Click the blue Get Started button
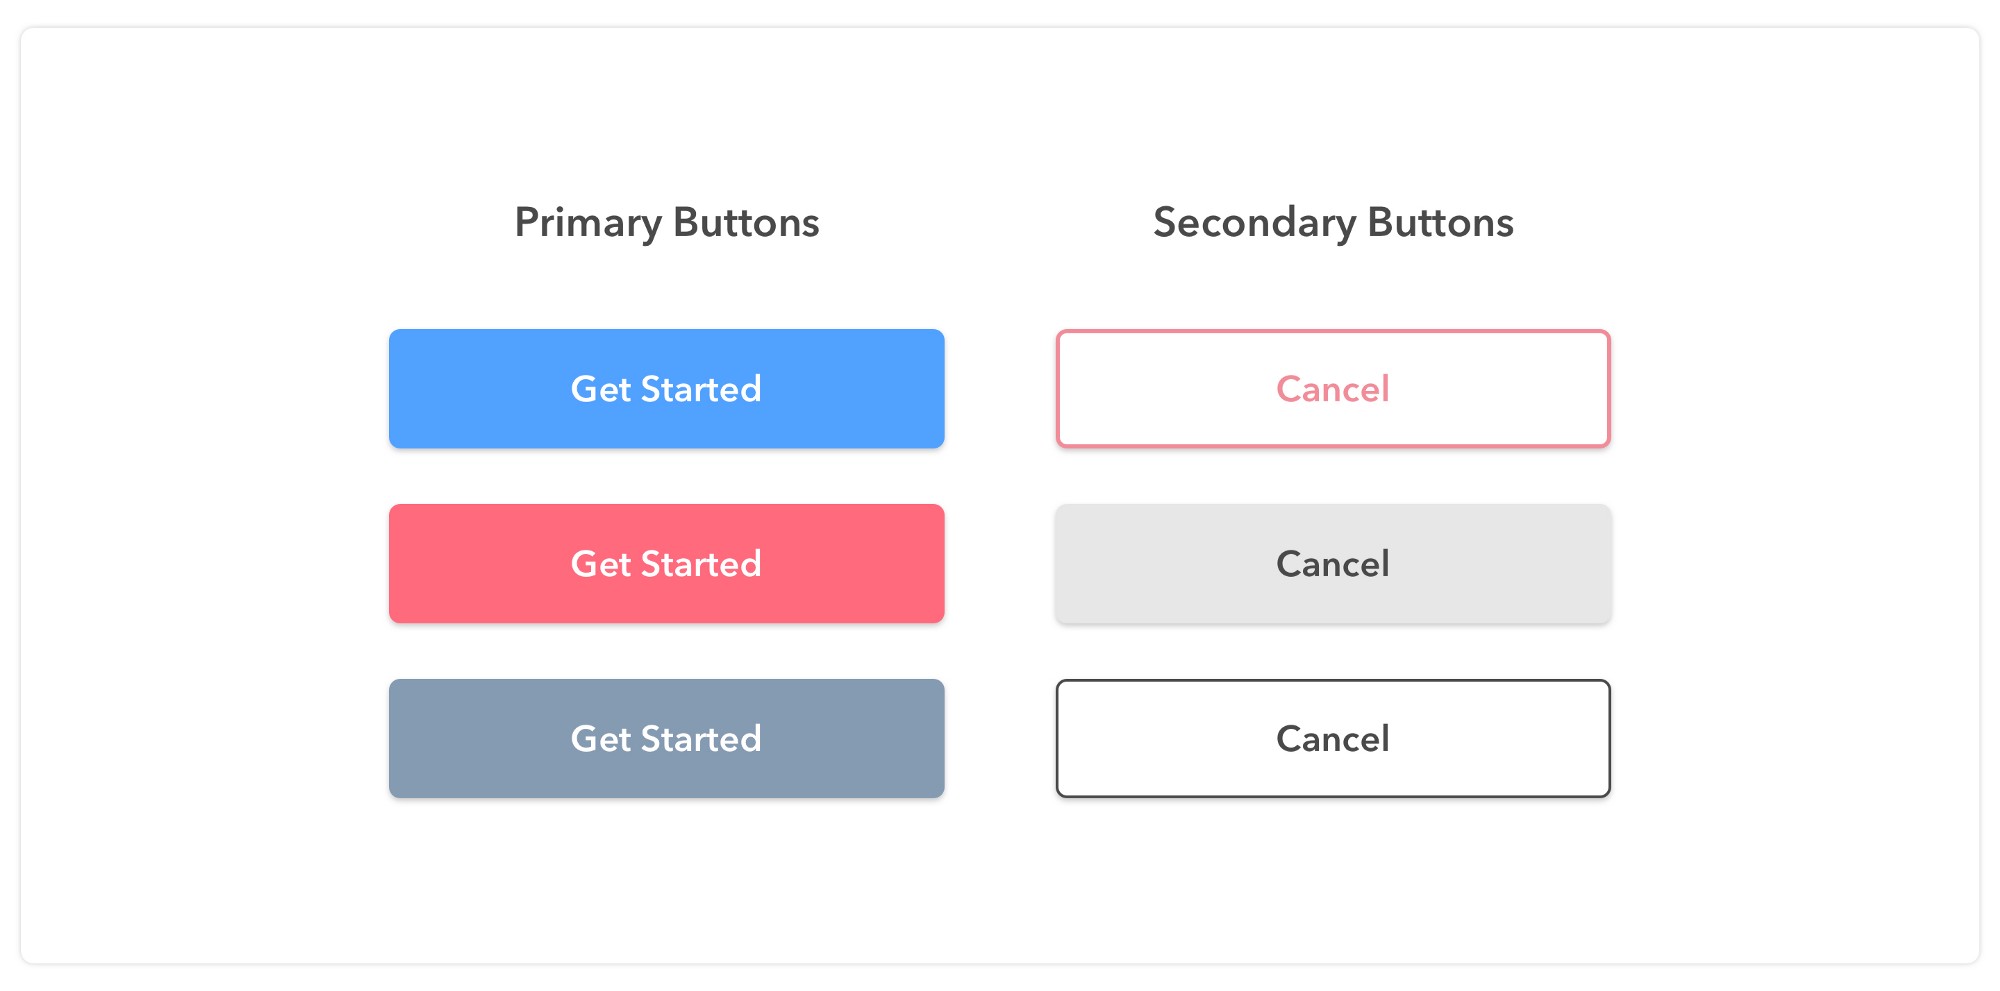The image size is (2000, 991). tap(666, 388)
